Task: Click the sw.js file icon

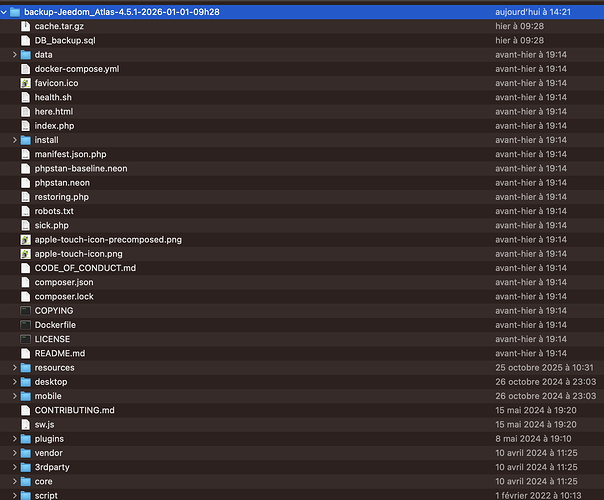Action: pos(25,424)
